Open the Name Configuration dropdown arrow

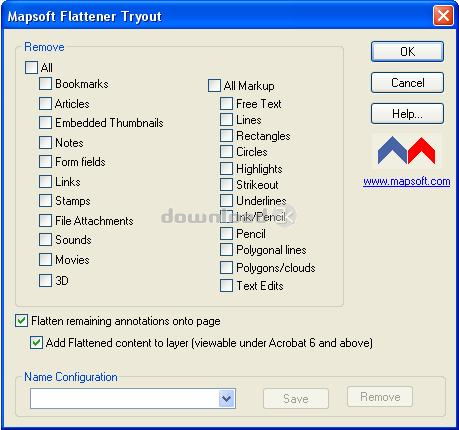(227, 398)
